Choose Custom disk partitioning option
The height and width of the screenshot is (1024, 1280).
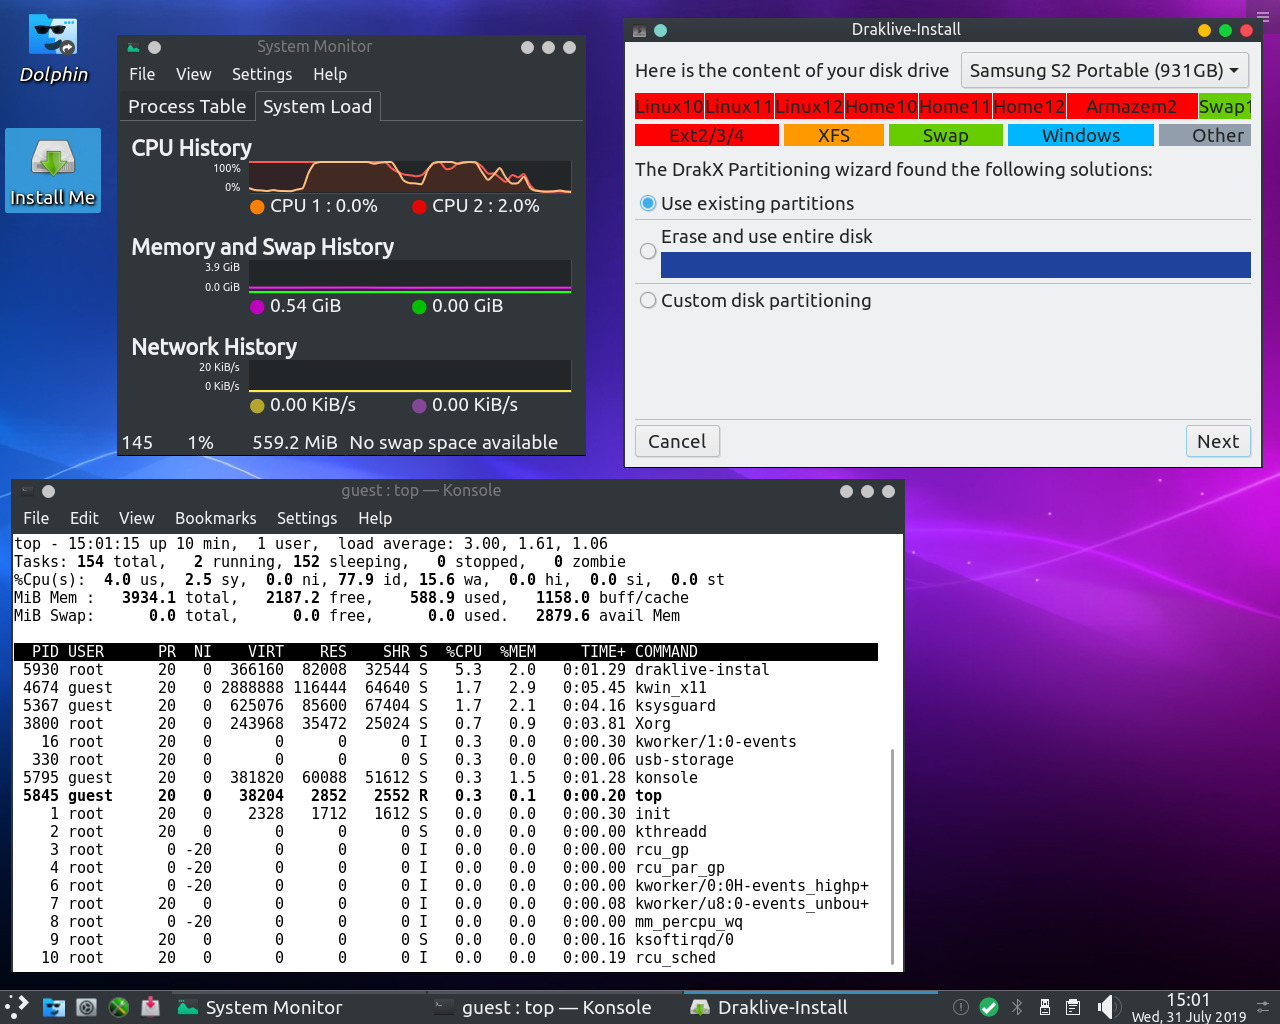tap(648, 301)
